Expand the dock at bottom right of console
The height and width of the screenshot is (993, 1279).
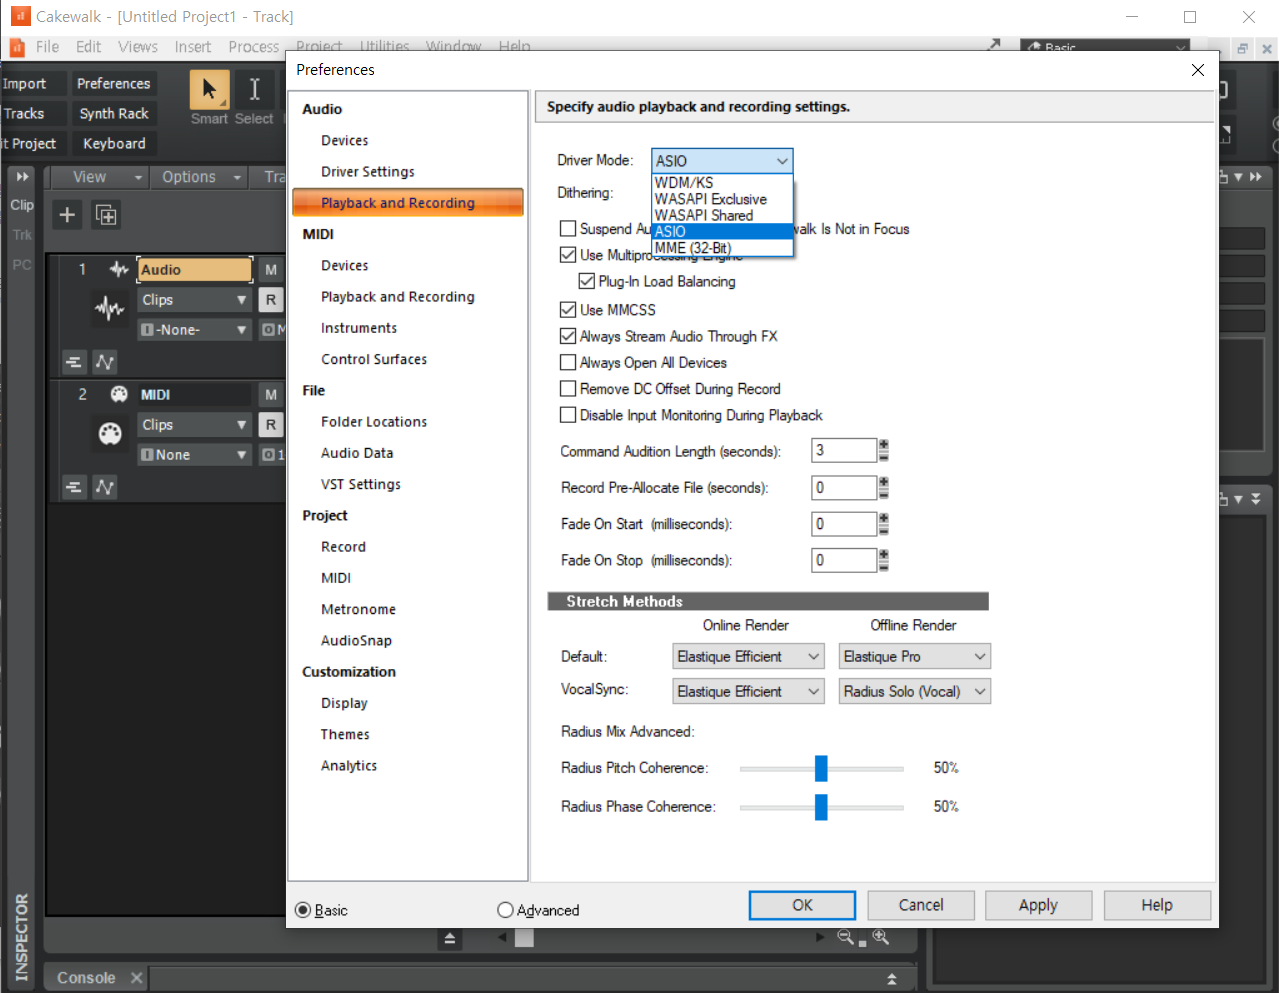[892, 978]
